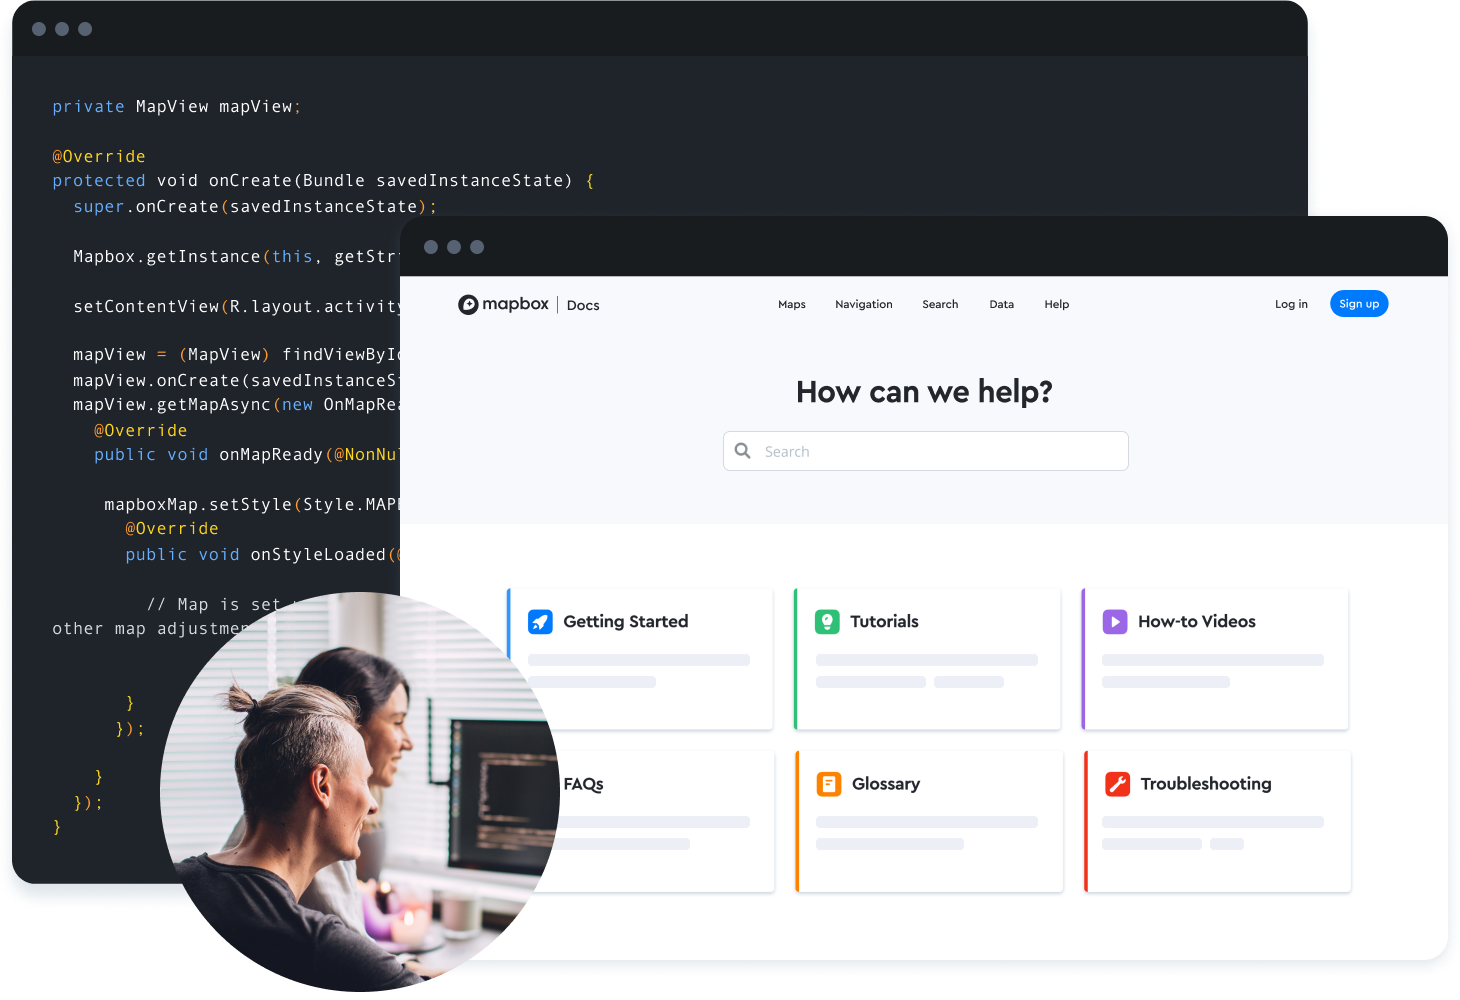The width and height of the screenshot is (1460, 1000).
Task: Select the book icon on Glossary card
Action: (829, 784)
